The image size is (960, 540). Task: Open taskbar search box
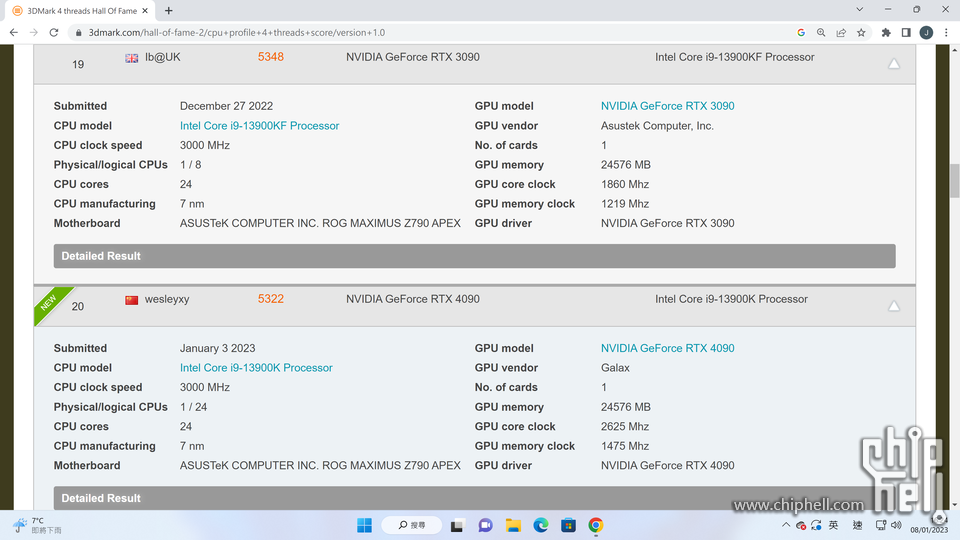[x=411, y=525]
